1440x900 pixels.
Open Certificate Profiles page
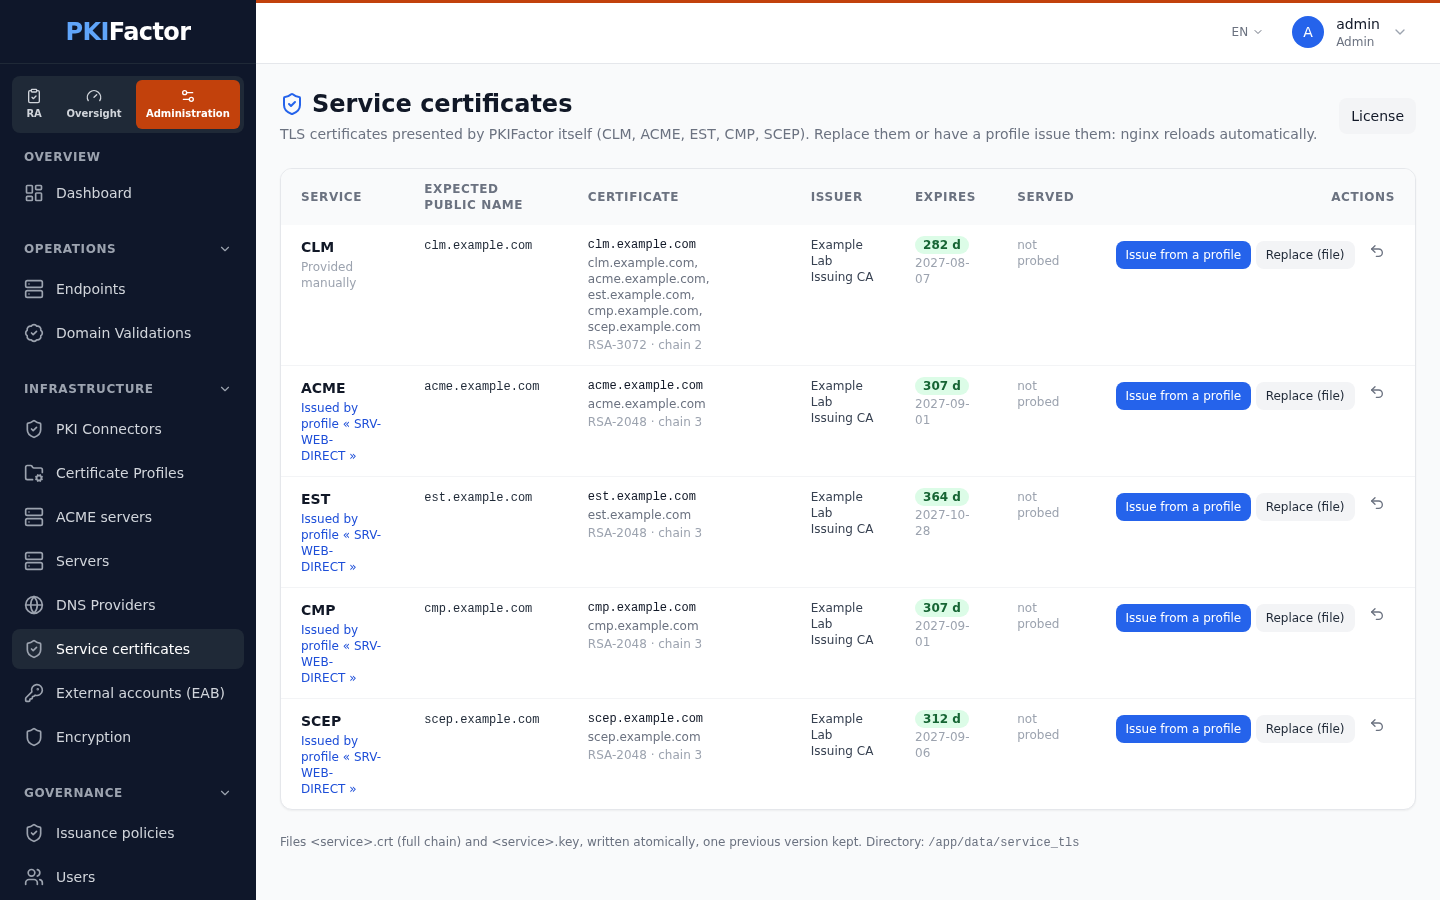click(x=128, y=473)
